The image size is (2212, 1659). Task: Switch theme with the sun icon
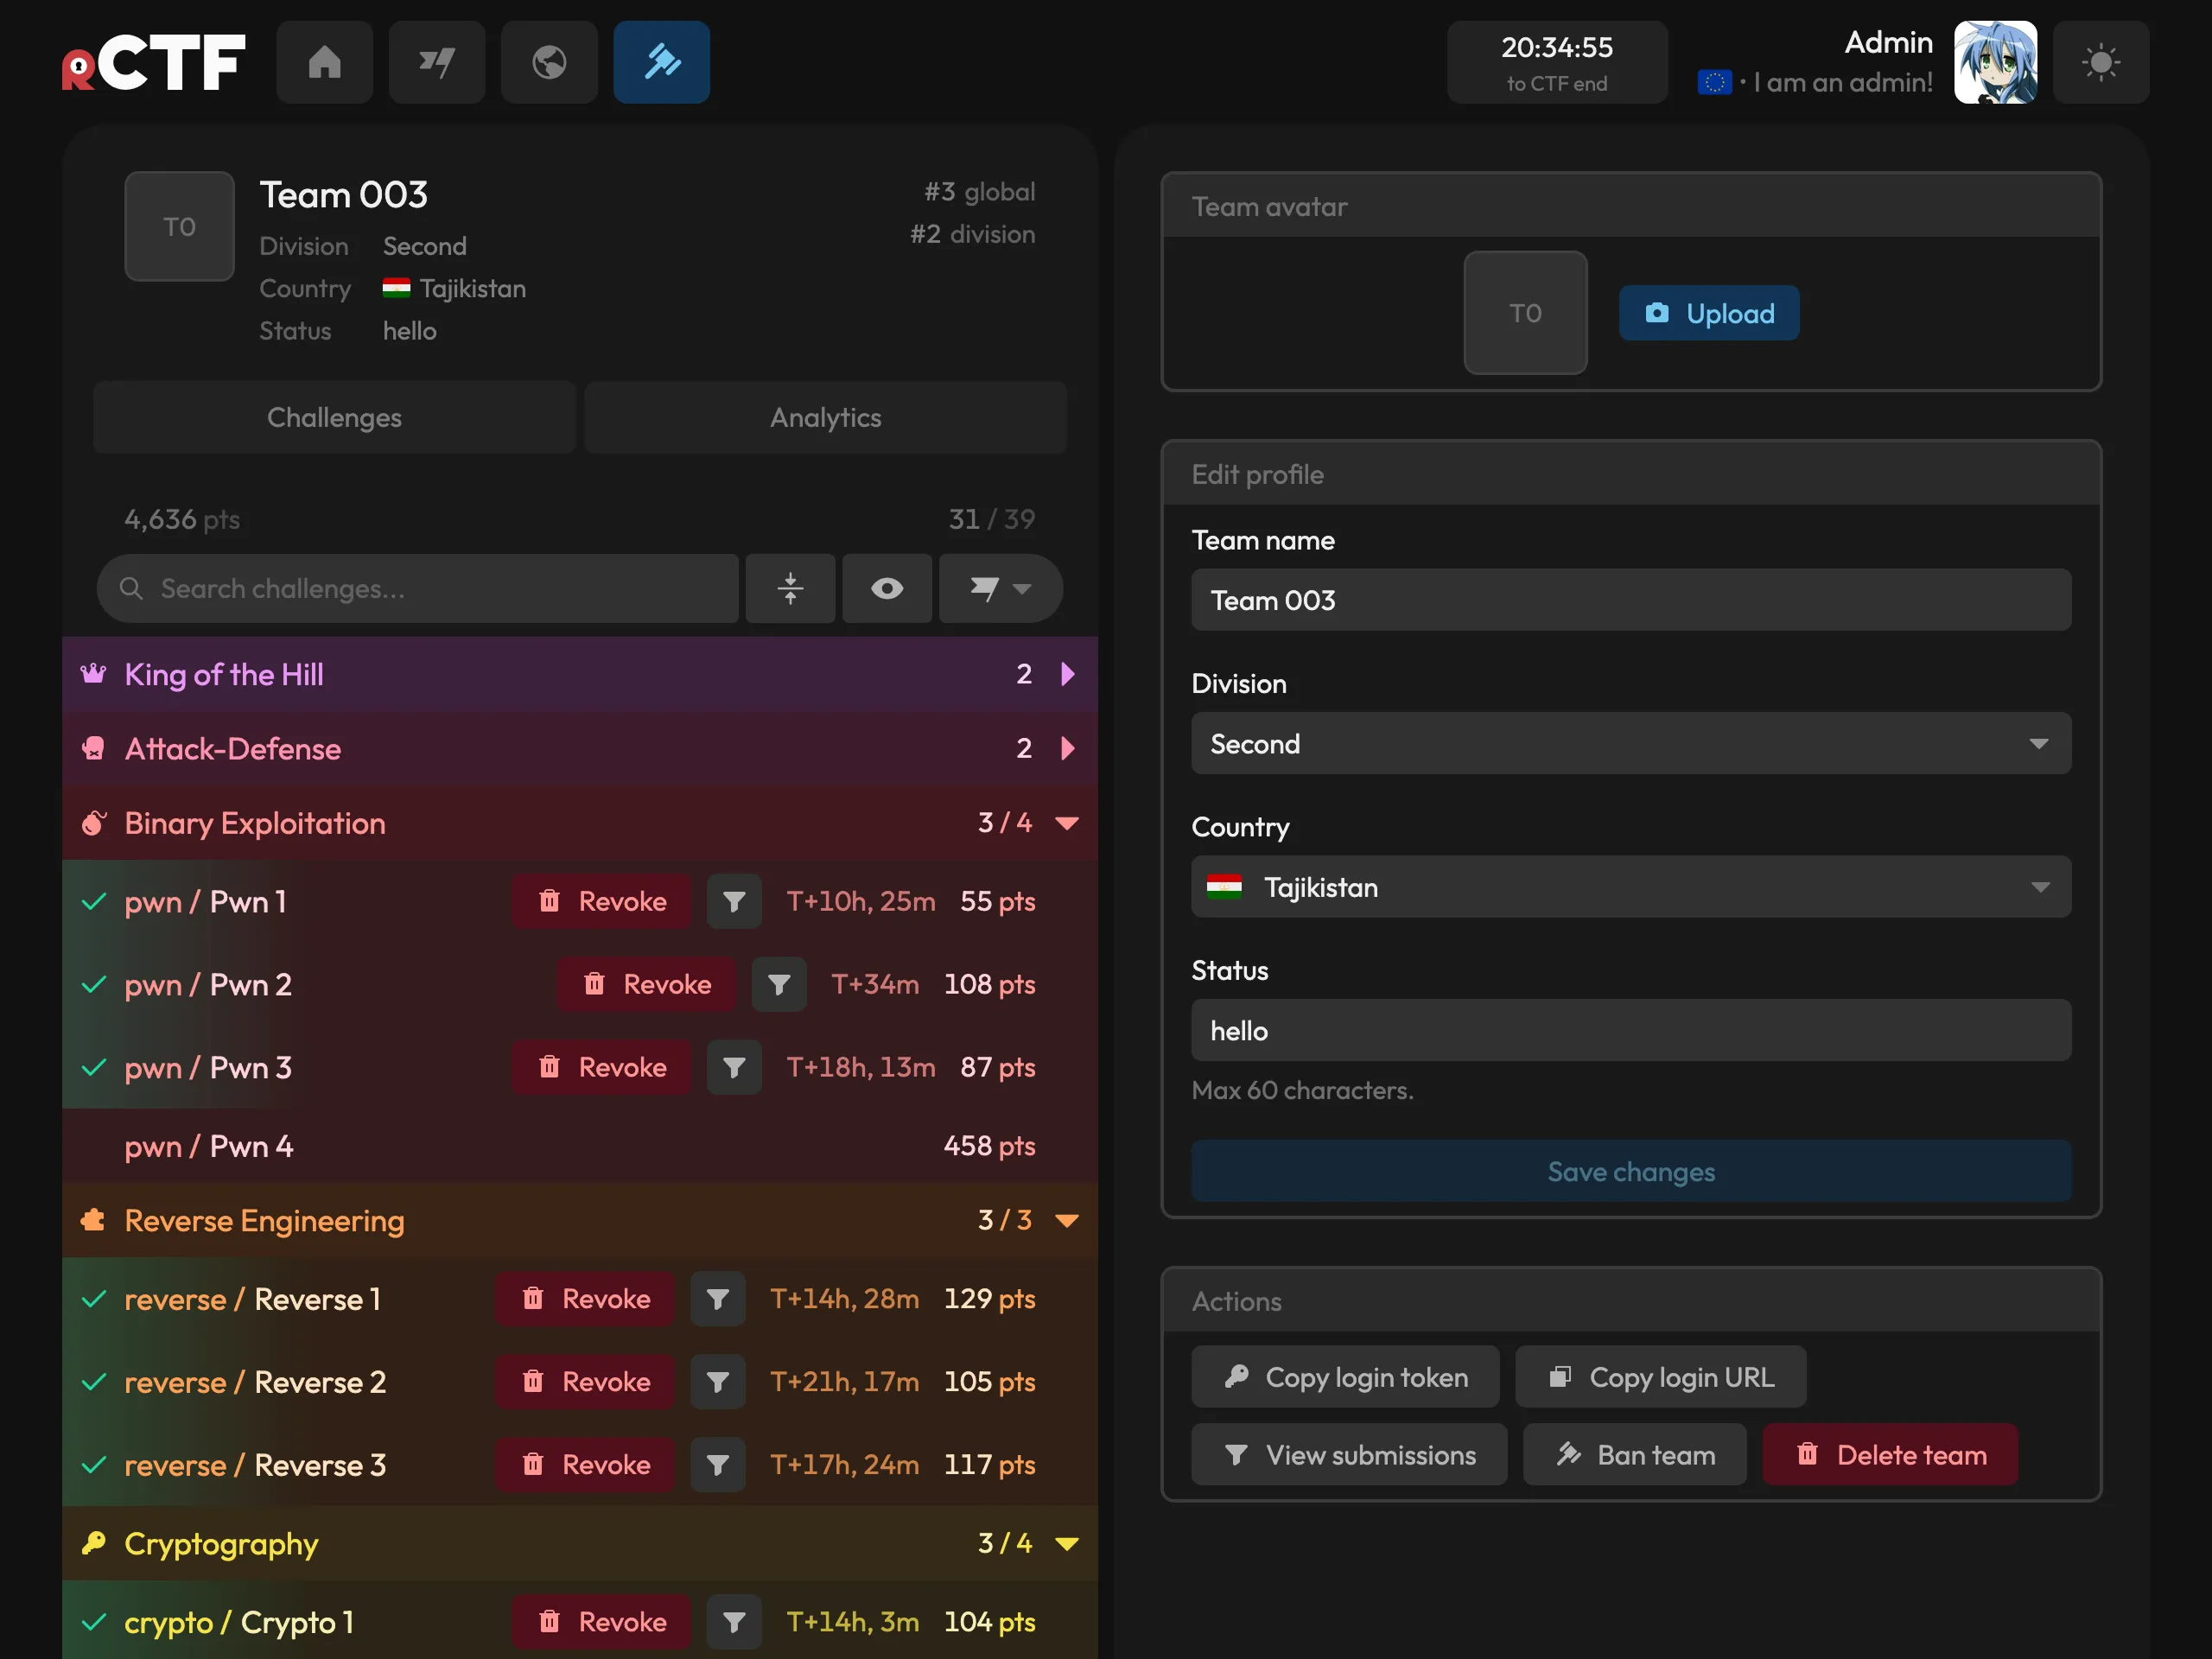point(2100,62)
